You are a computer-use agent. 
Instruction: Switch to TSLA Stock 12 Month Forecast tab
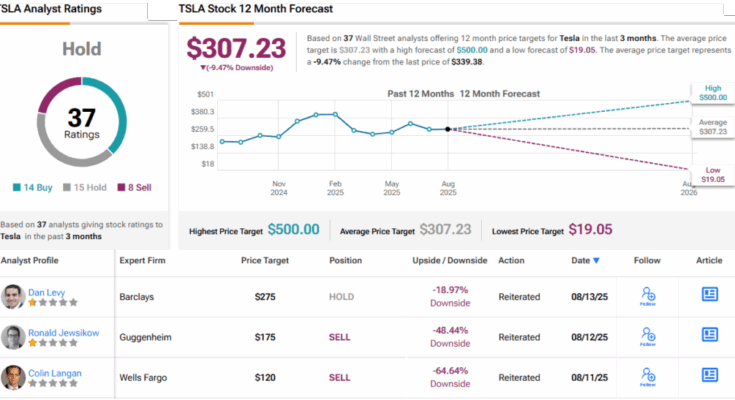tap(256, 9)
